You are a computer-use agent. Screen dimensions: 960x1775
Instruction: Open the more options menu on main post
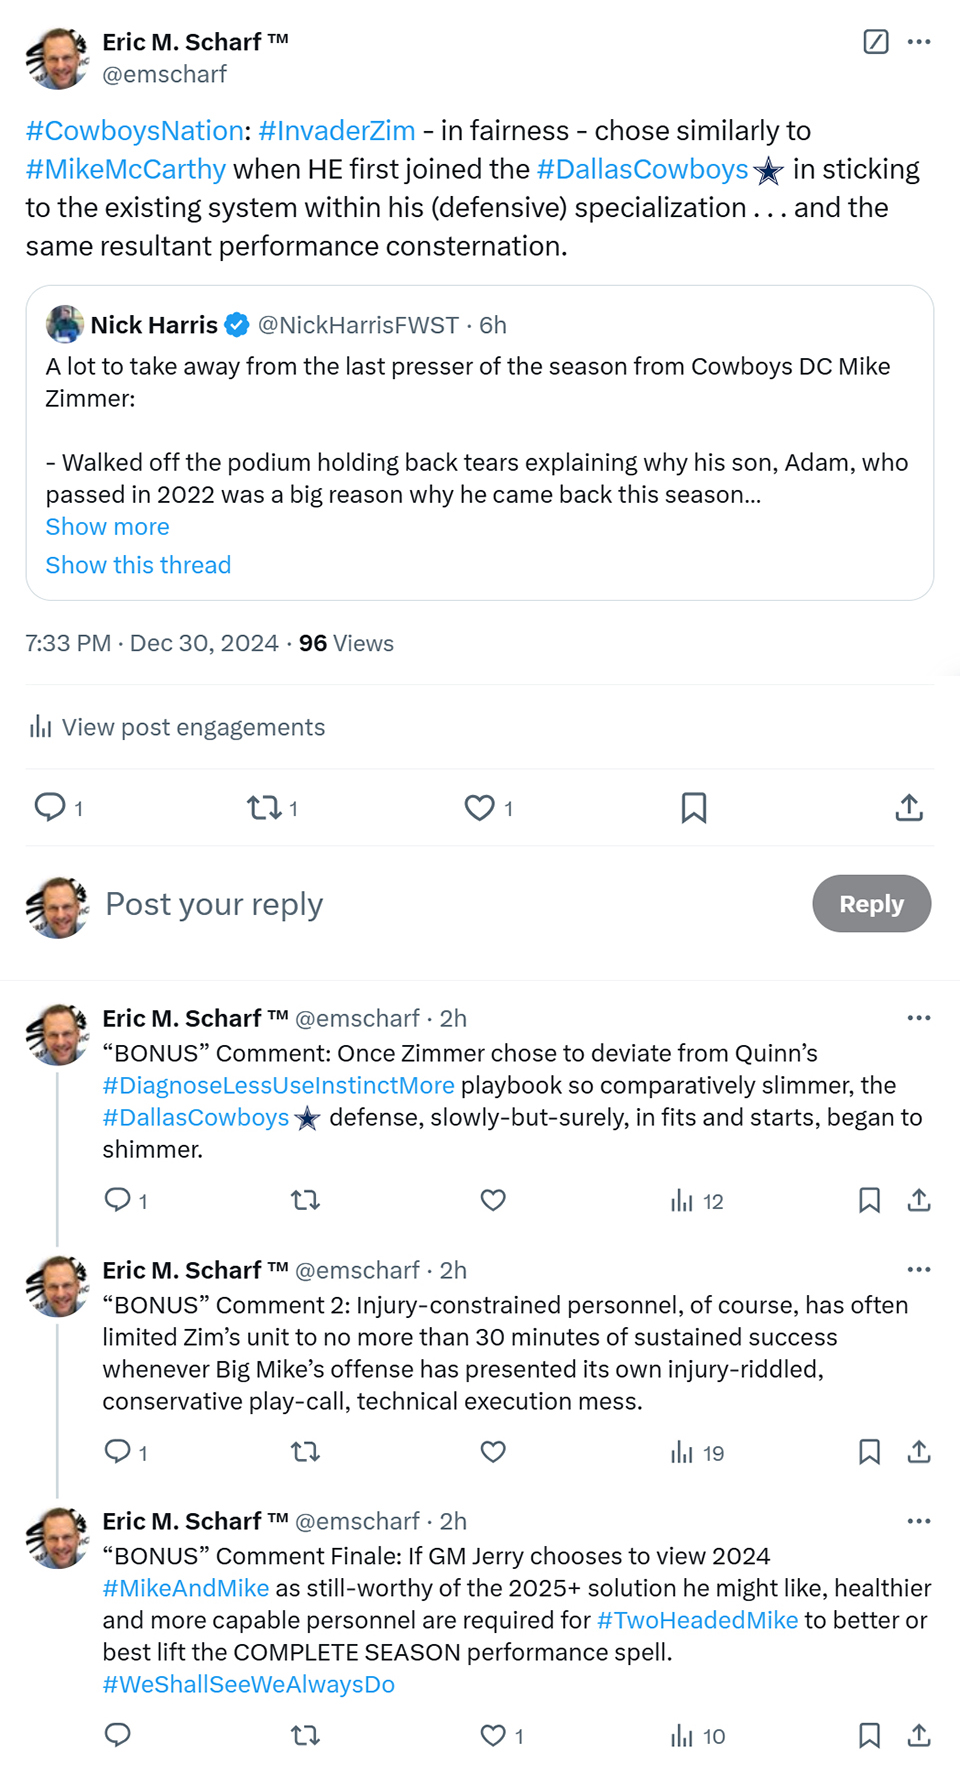click(x=919, y=42)
